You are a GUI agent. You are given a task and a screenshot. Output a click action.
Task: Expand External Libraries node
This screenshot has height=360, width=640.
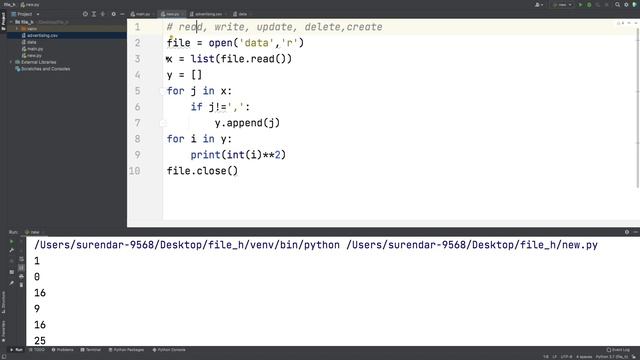[x=11, y=62]
